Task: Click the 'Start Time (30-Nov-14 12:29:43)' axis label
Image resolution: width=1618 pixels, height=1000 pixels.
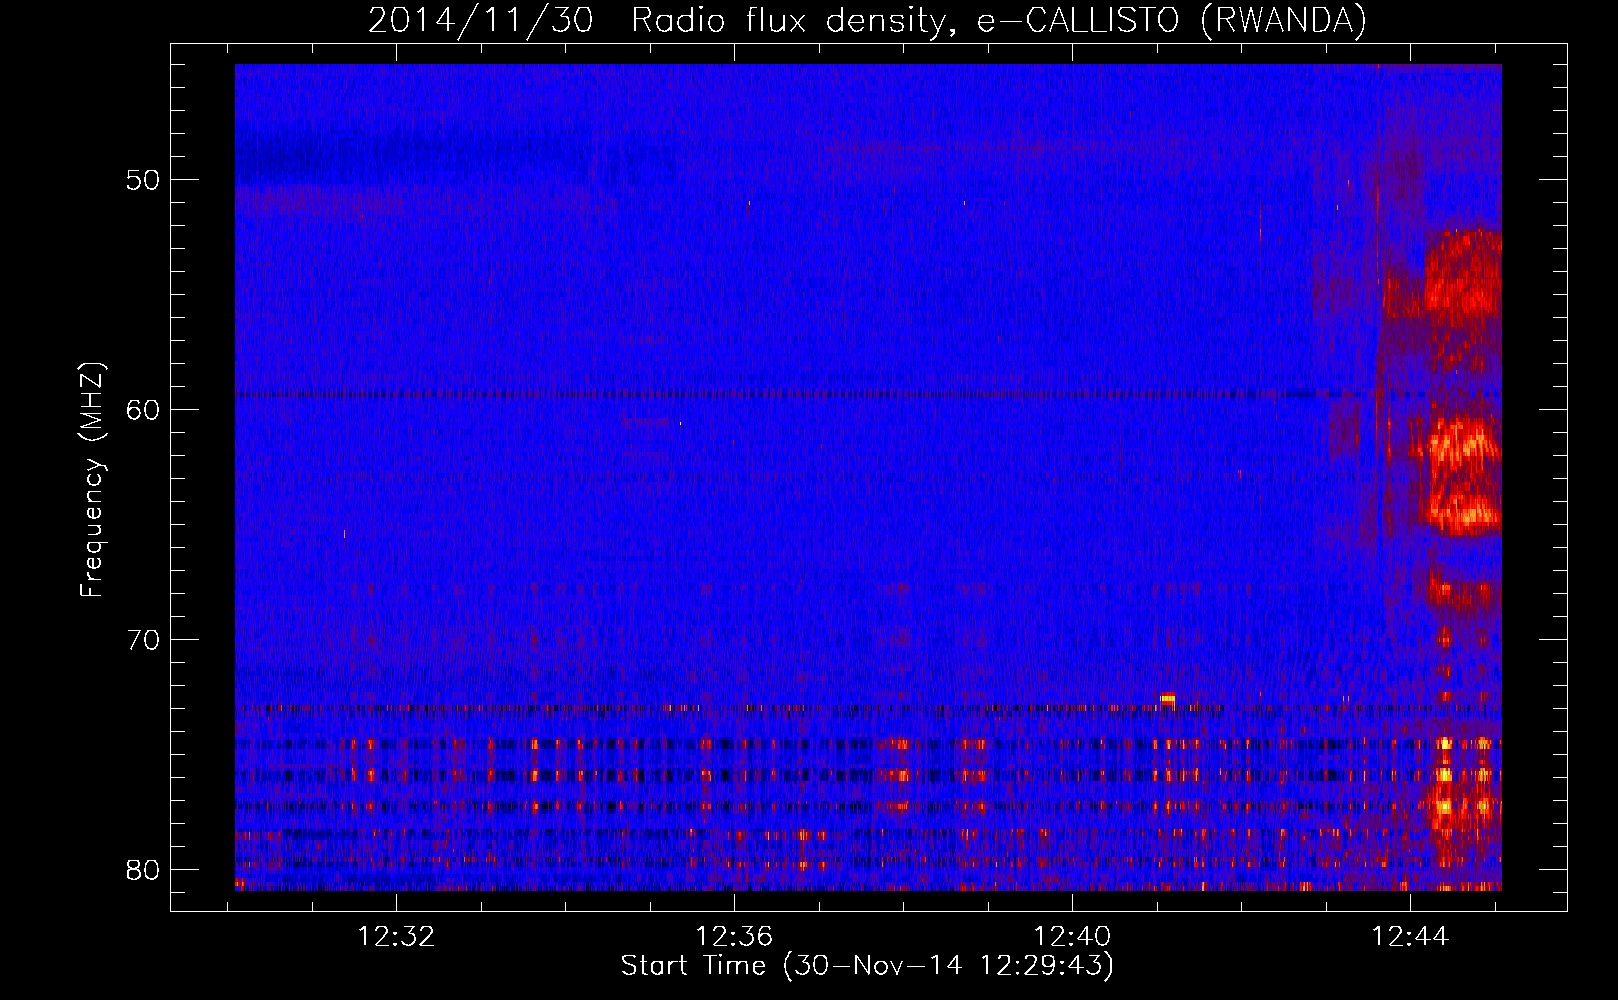Action: 867,966
